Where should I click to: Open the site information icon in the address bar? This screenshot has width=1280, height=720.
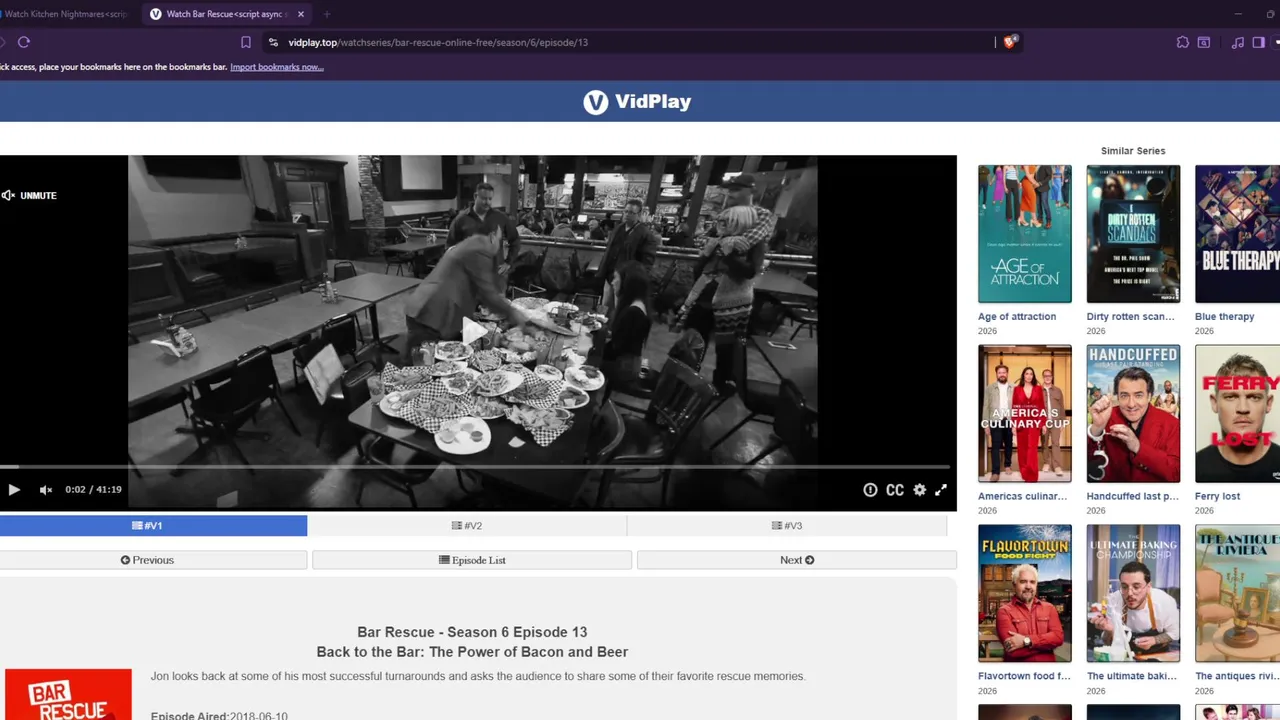point(273,42)
